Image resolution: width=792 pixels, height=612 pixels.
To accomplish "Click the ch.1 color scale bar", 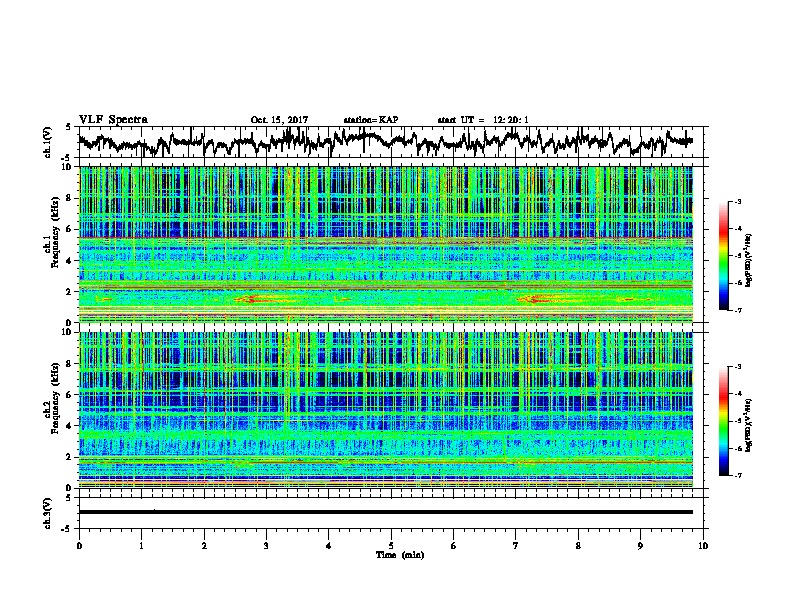I will click(x=723, y=256).
